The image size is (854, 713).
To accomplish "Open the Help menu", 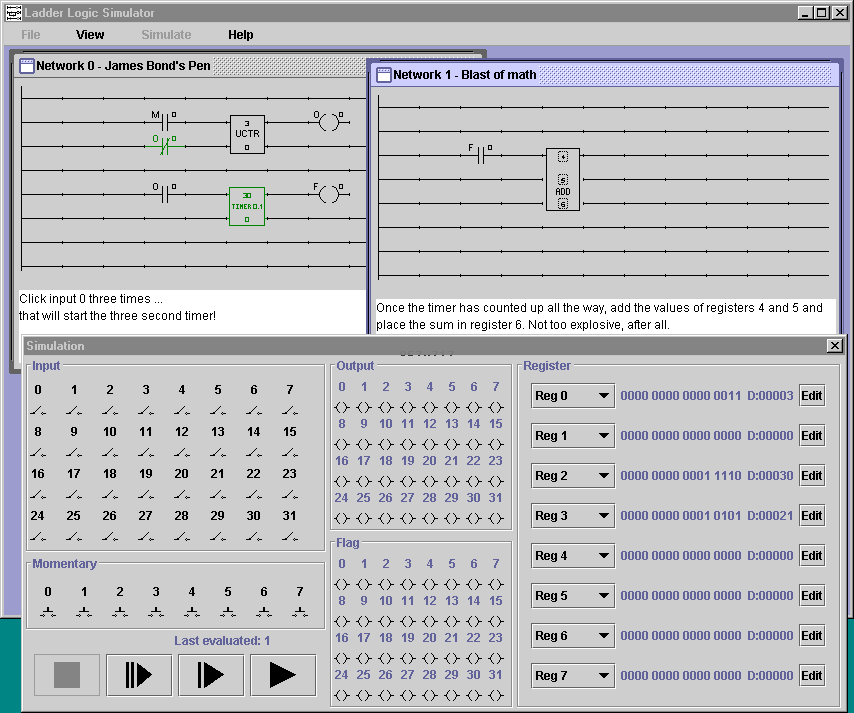I will tap(240, 35).
